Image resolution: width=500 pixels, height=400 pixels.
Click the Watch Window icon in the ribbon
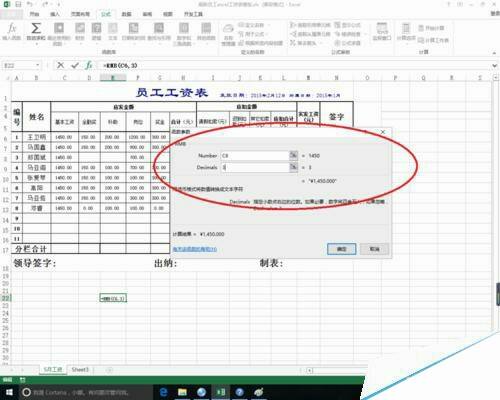coord(382,31)
